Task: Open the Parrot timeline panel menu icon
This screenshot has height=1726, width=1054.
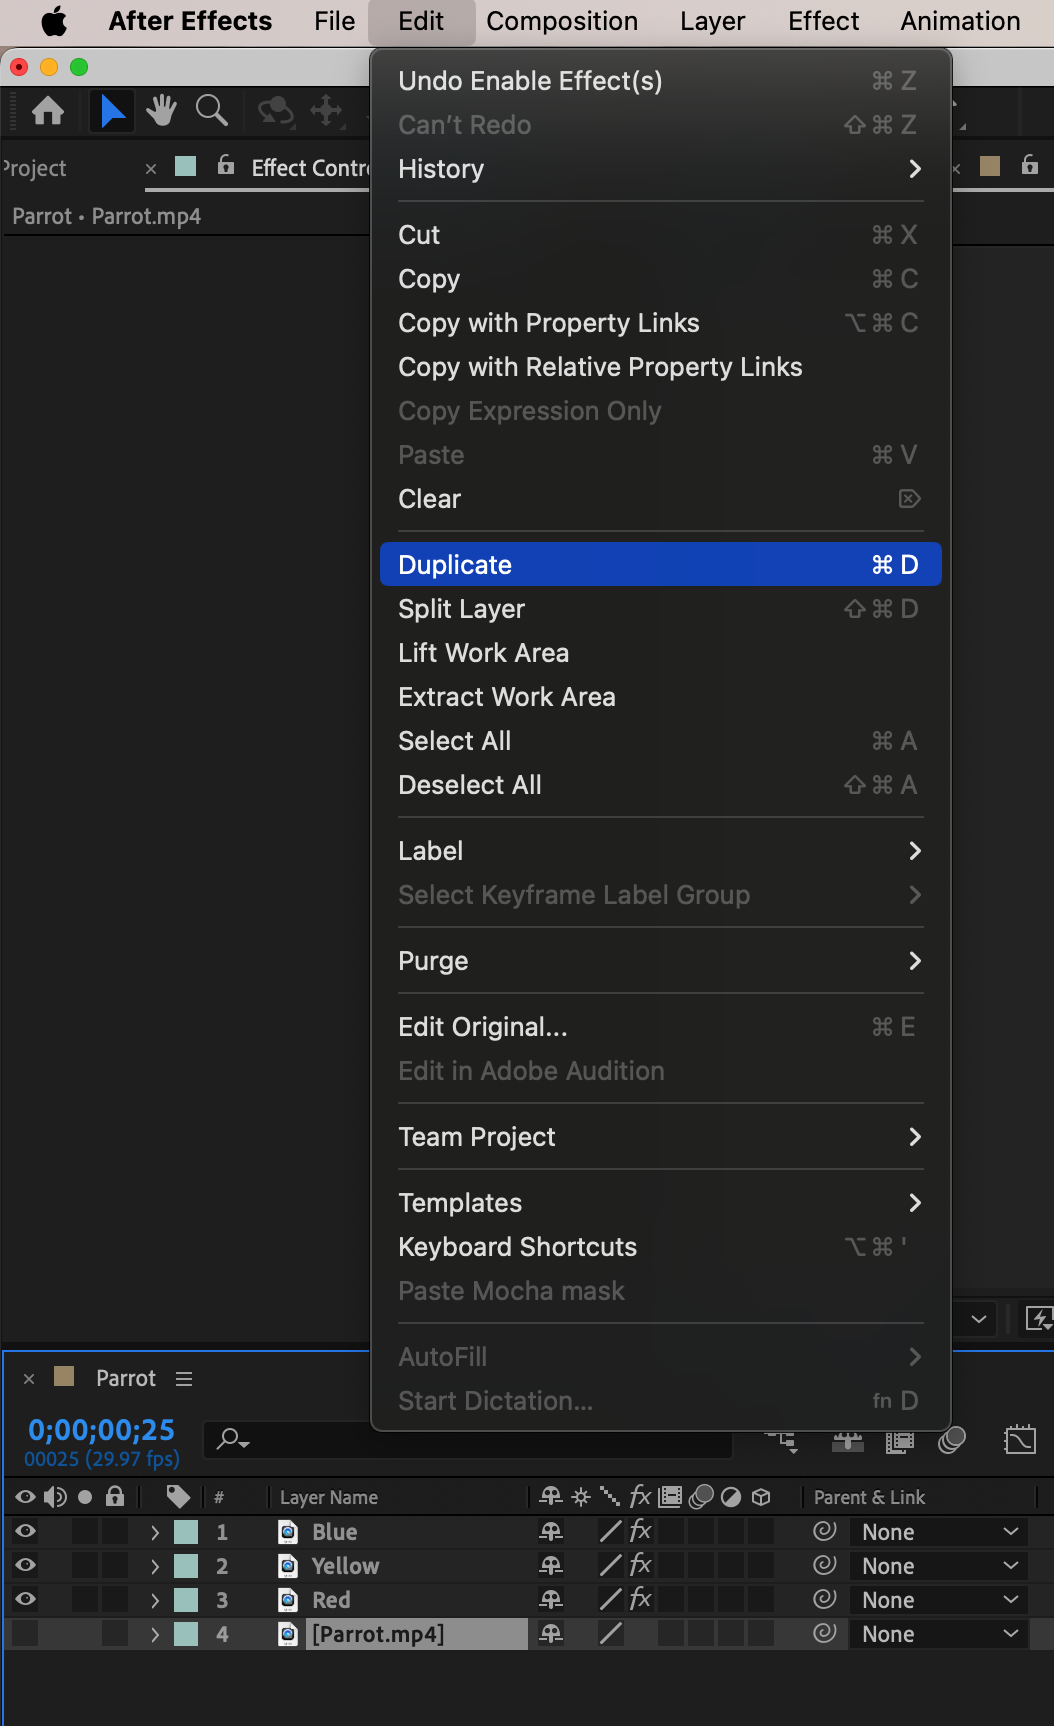Action: point(184,1379)
